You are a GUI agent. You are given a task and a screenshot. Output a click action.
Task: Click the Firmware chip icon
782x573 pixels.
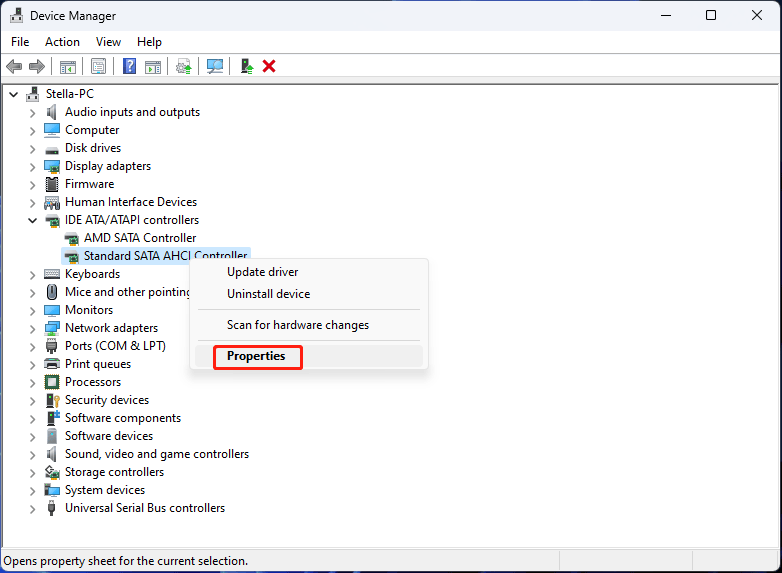pyautogui.click(x=52, y=184)
